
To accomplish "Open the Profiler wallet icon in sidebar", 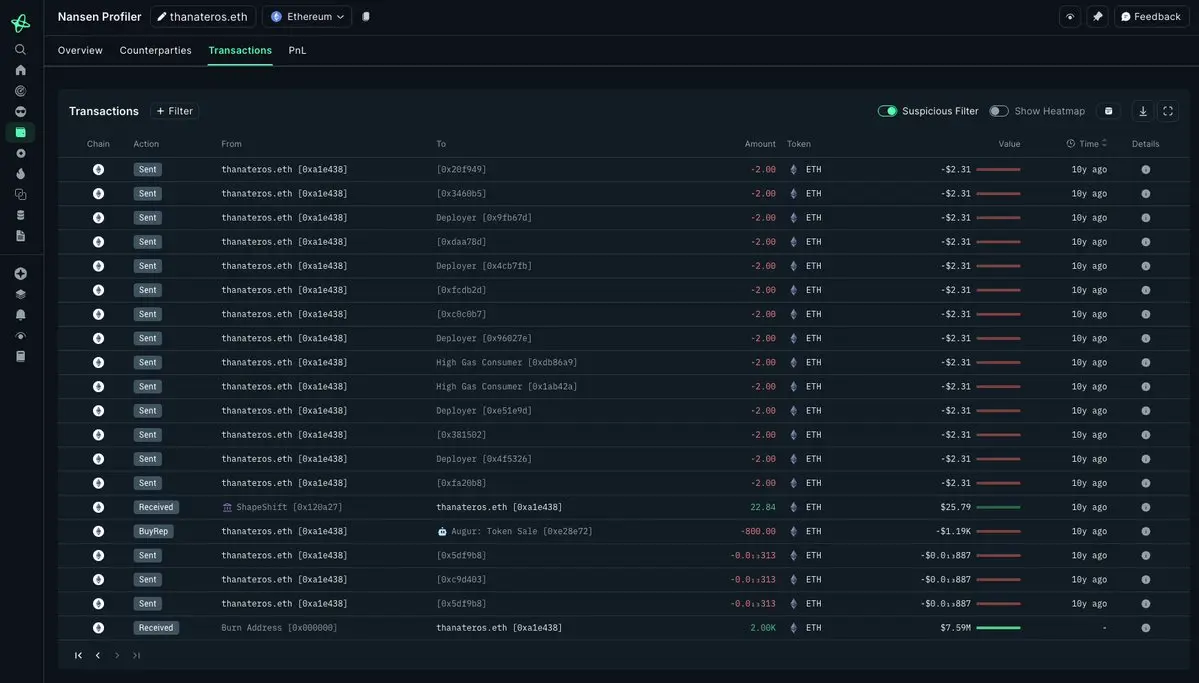I will coord(21,132).
